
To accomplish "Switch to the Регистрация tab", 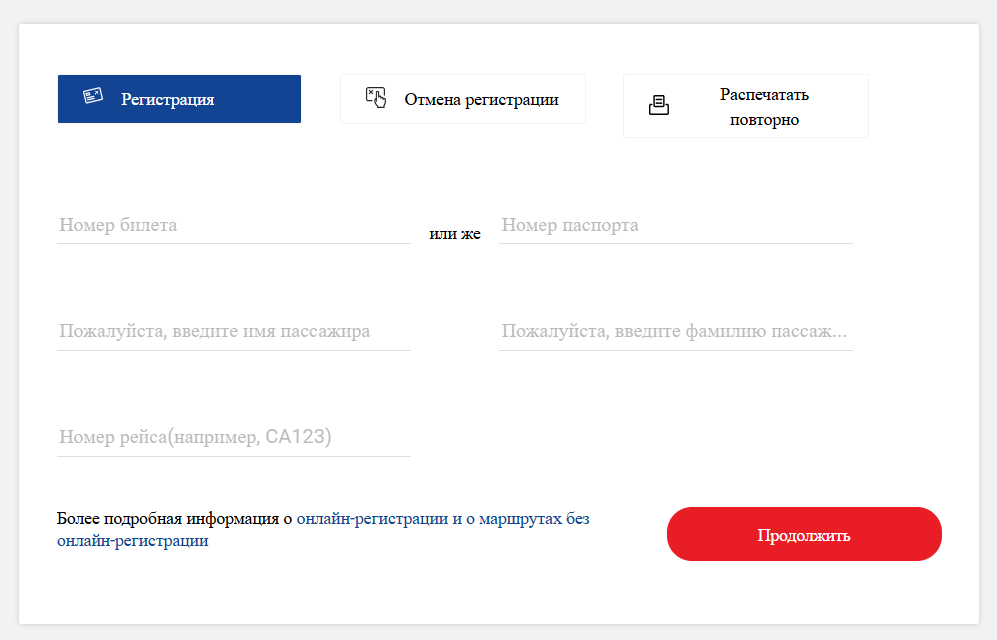I will (179, 99).
